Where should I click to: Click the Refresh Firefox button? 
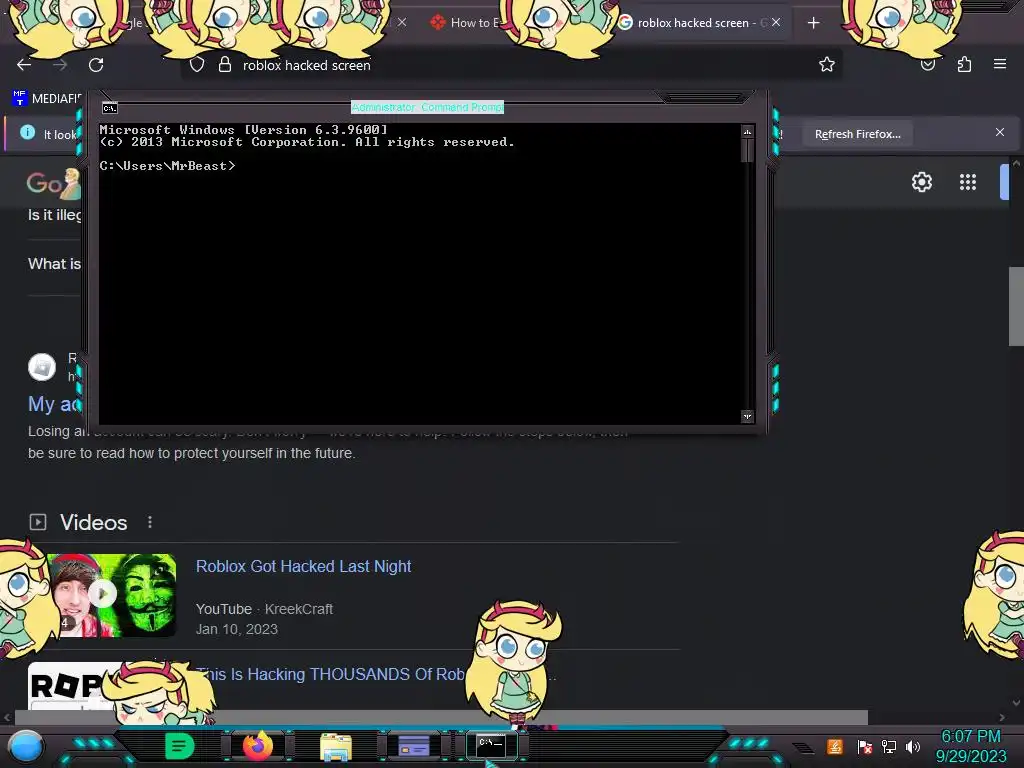(x=857, y=134)
